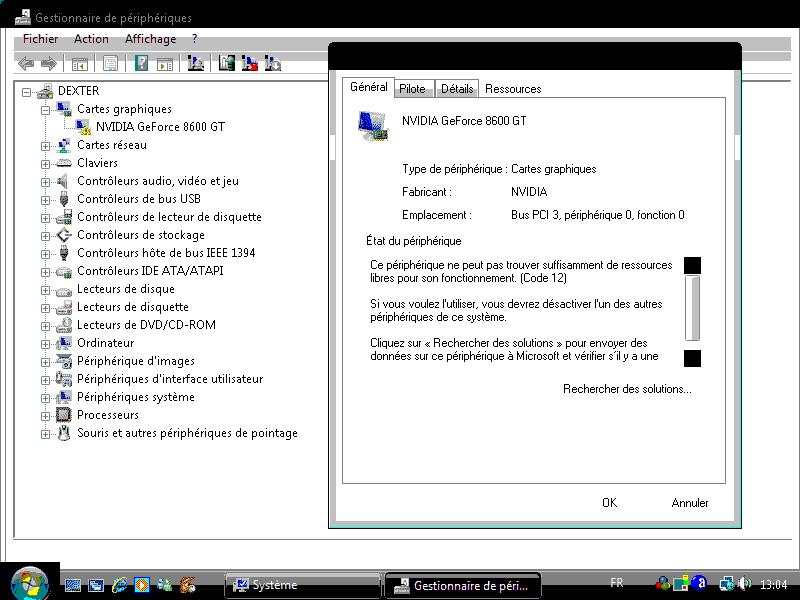The width and height of the screenshot is (800, 600).
Task: Click the OK button
Action: pyautogui.click(x=609, y=503)
